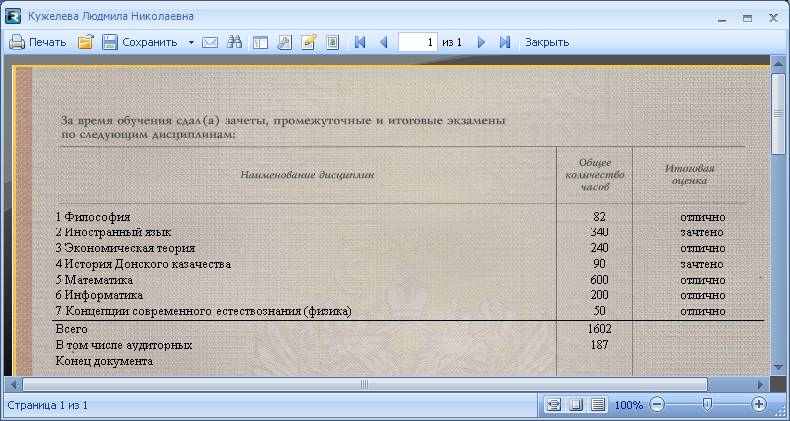
Task: Click "Страница 1 из 1" in status bar
Action: point(48,405)
